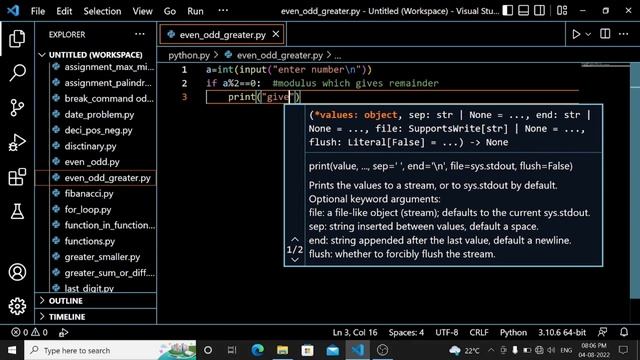Screen dimensions: 640x360
Task: Open the Run menu
Action: [x=195, y=11]
